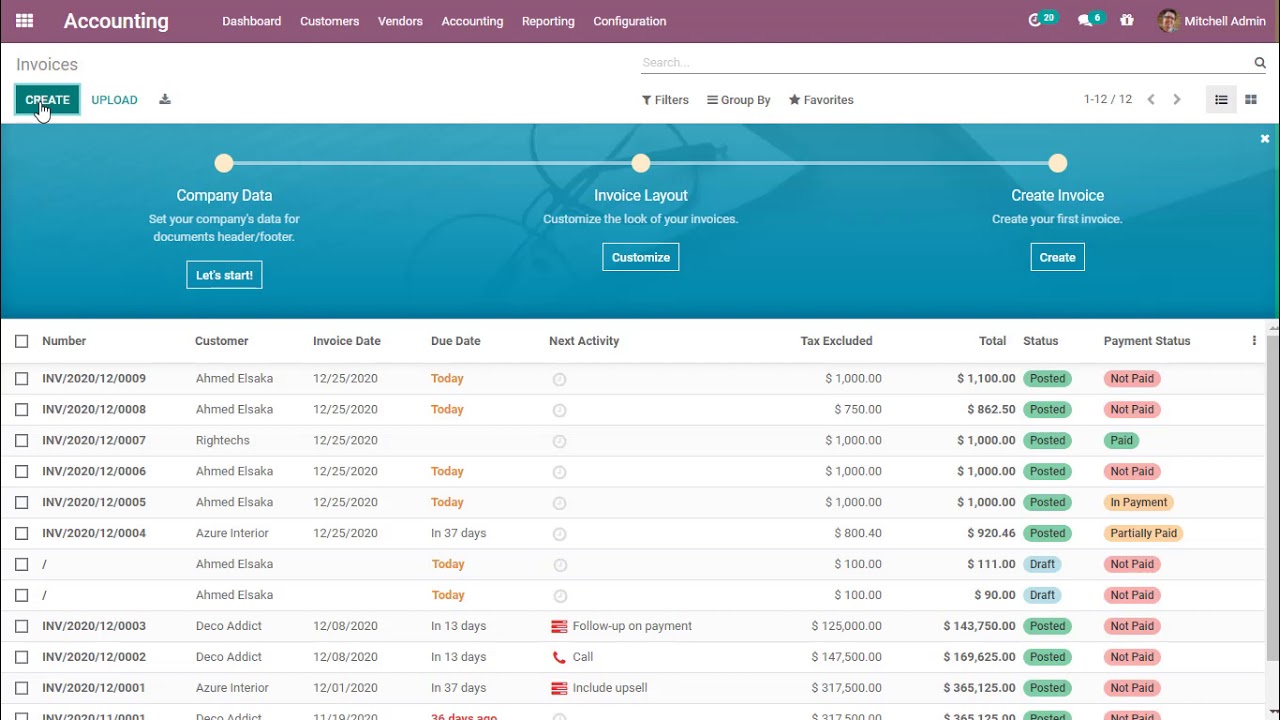Click activity clock icon for INV/2020/12/0007
This screenshot has height=720, width=1280.
(x=559, y=441)
